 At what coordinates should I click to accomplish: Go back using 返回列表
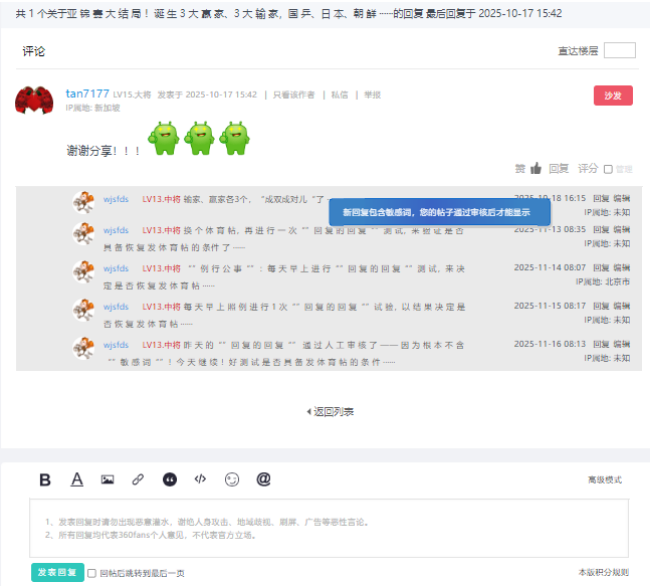pos(333,412)
